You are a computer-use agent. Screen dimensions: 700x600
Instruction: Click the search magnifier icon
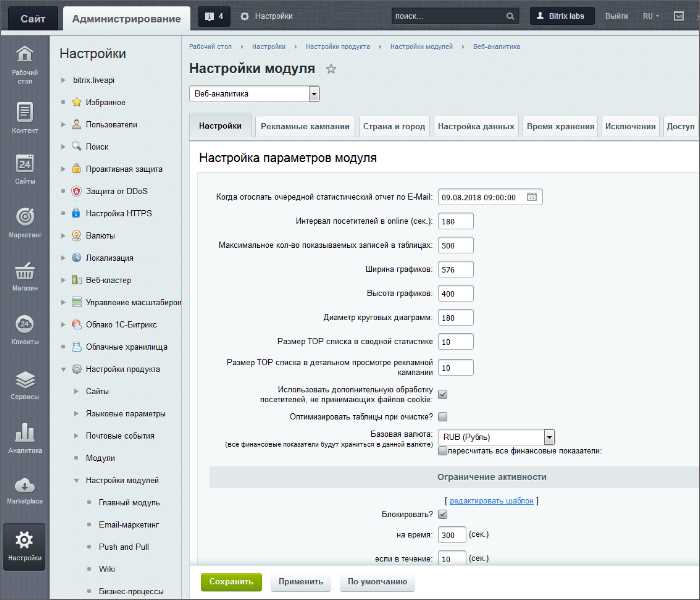[x=510, y=17]
